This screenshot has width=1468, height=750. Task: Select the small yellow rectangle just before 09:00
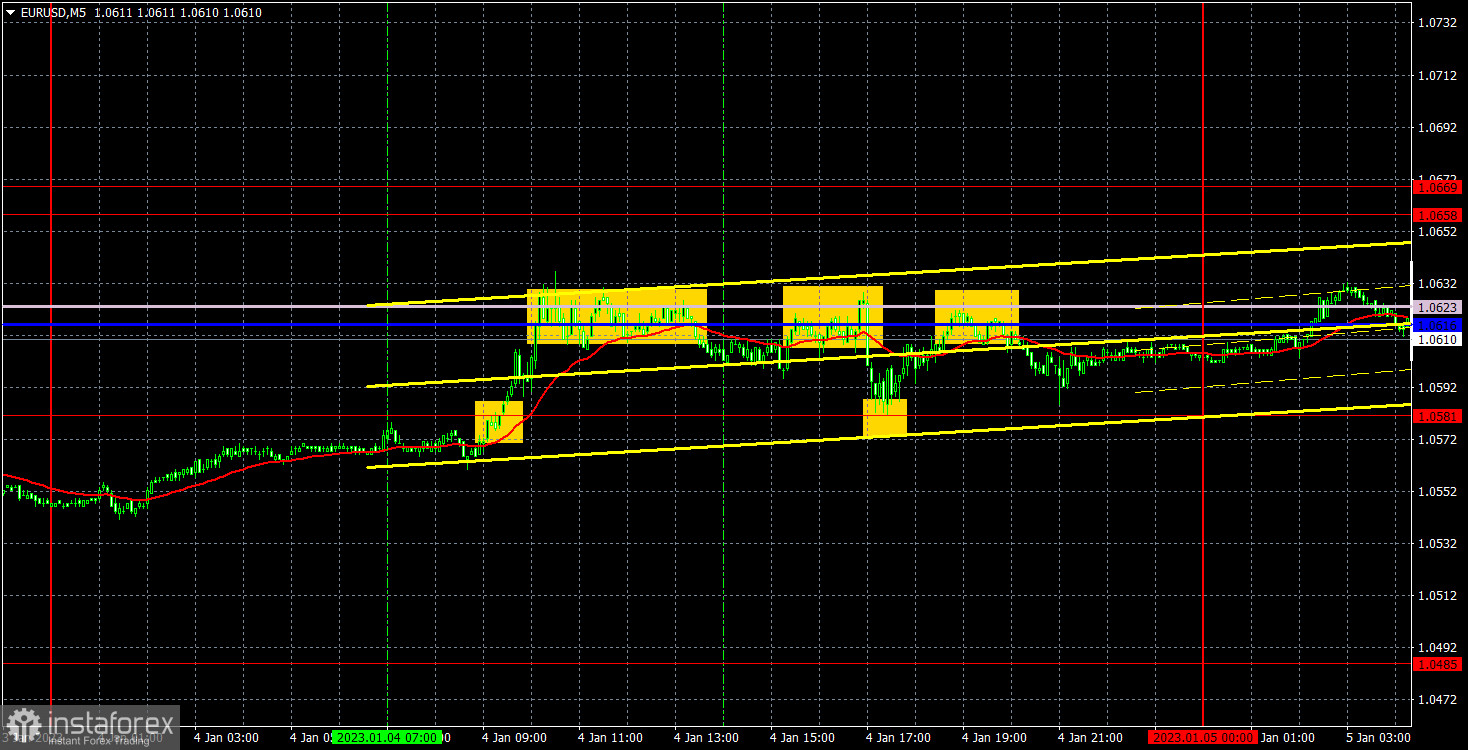[x=499, y=421]
